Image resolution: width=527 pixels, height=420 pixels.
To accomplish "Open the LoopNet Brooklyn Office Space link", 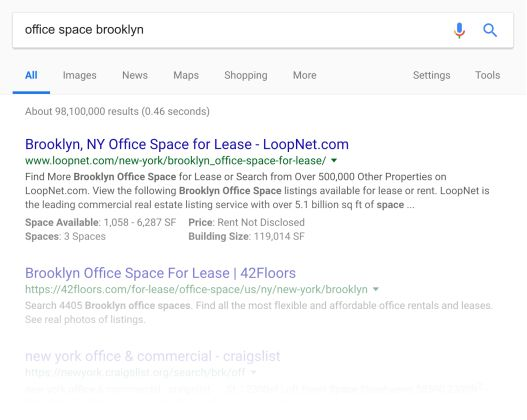I will pos(187,144).
